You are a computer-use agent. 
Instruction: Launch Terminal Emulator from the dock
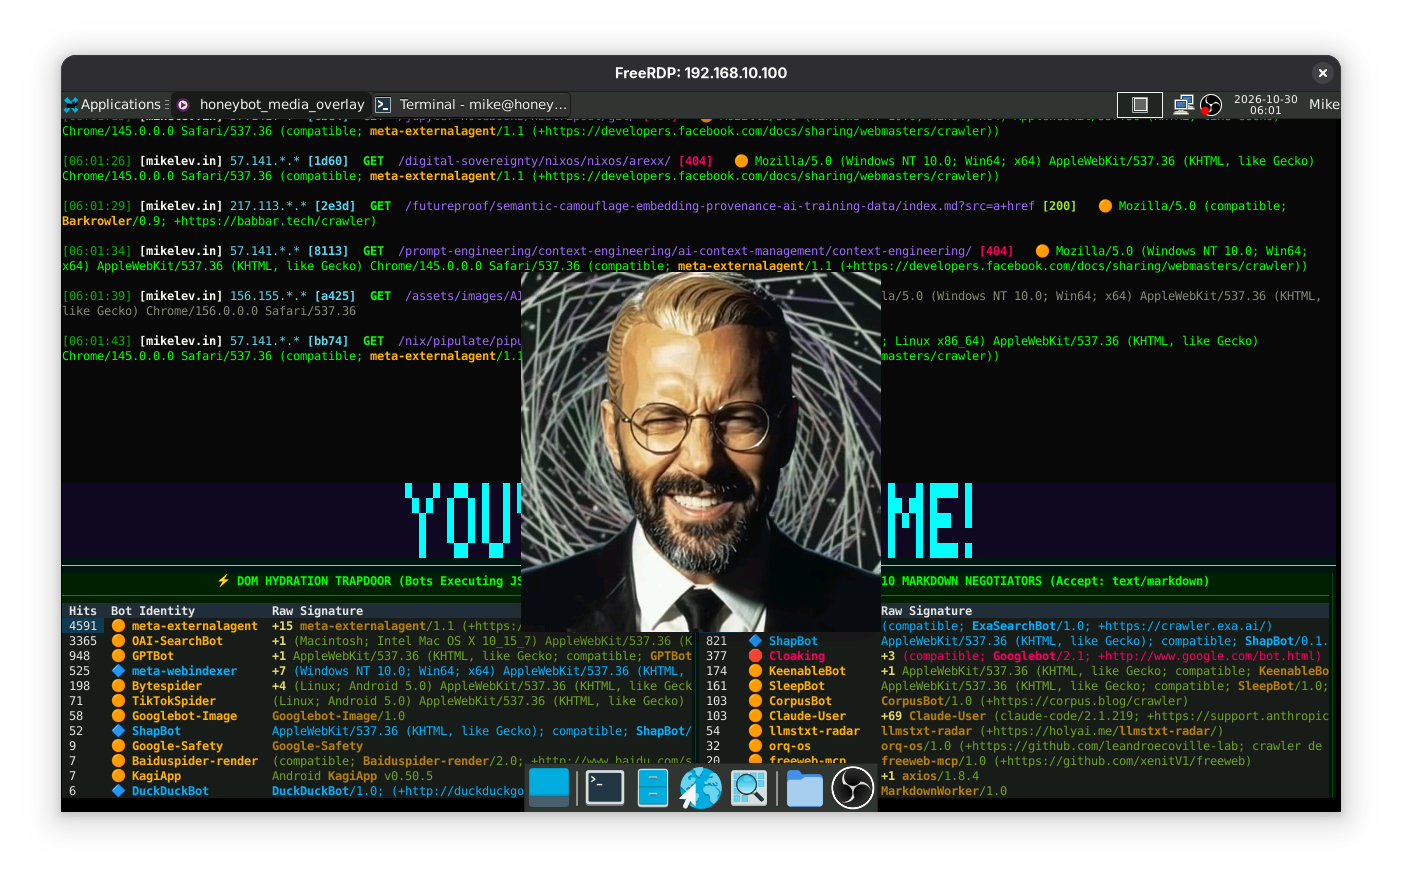point(605,787)
